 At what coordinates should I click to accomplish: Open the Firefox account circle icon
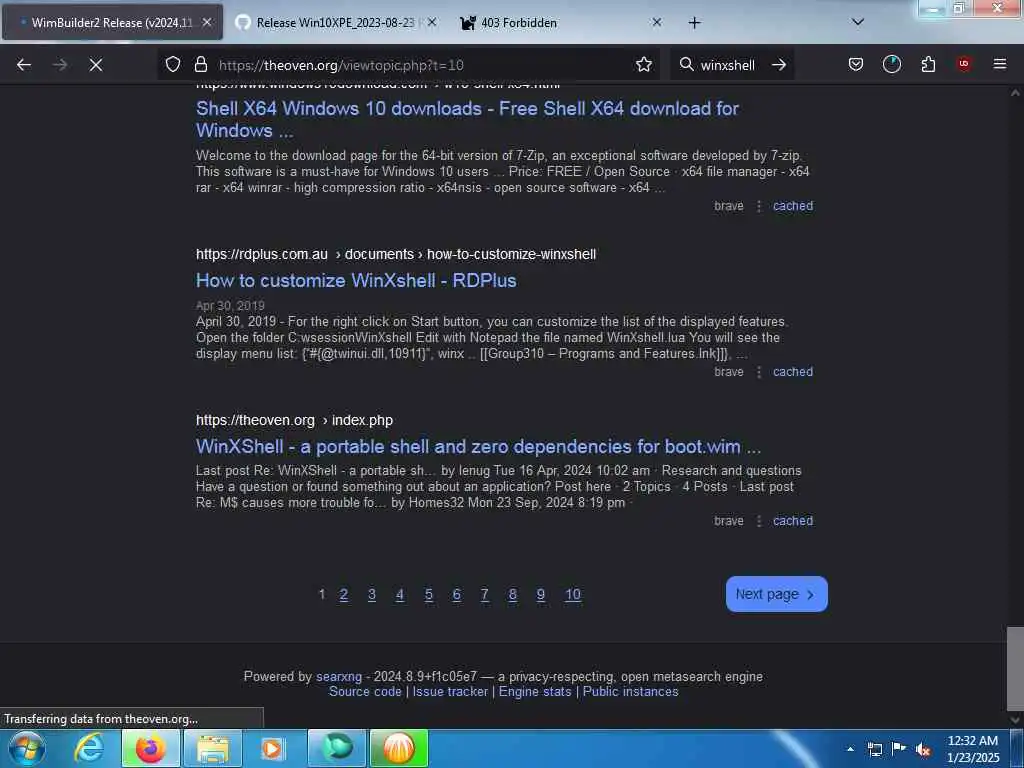tap(891, 64)
